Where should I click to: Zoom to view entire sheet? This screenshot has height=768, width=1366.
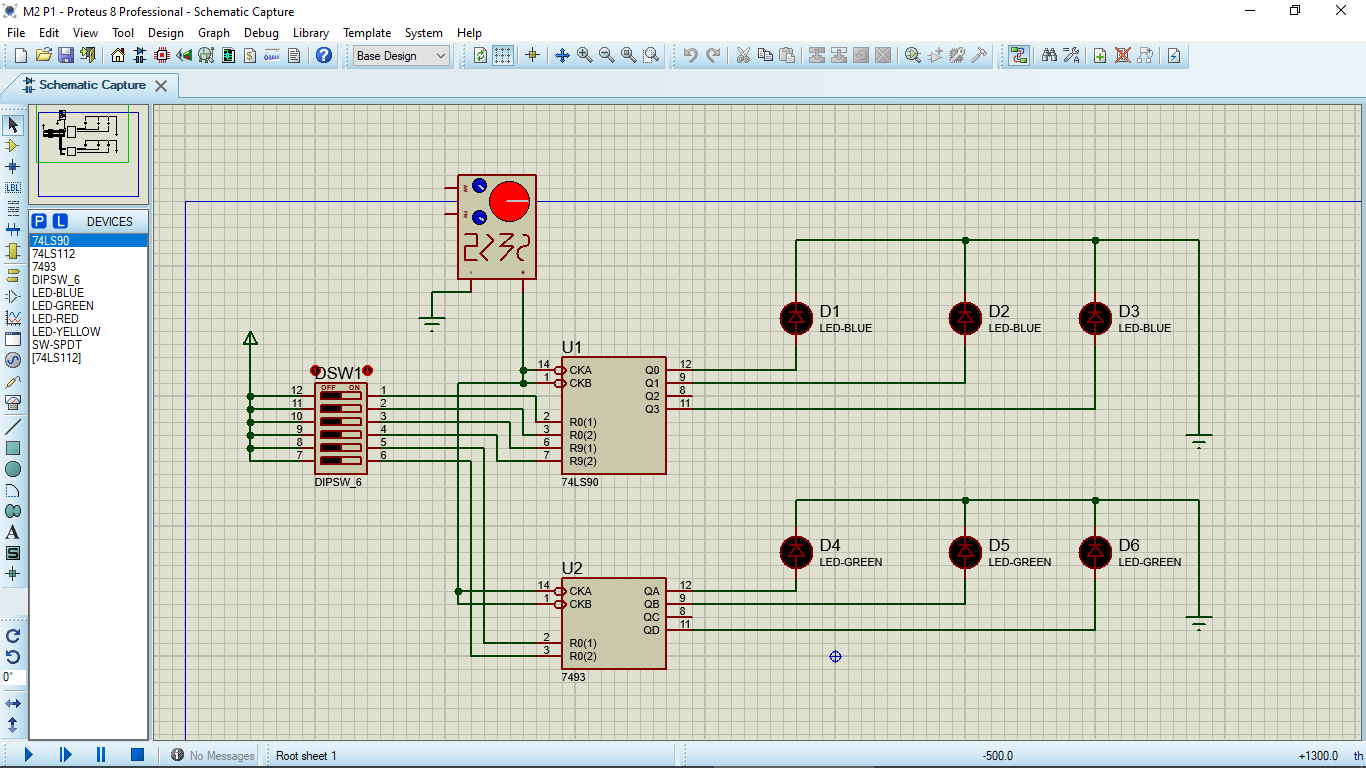[628, 56]
